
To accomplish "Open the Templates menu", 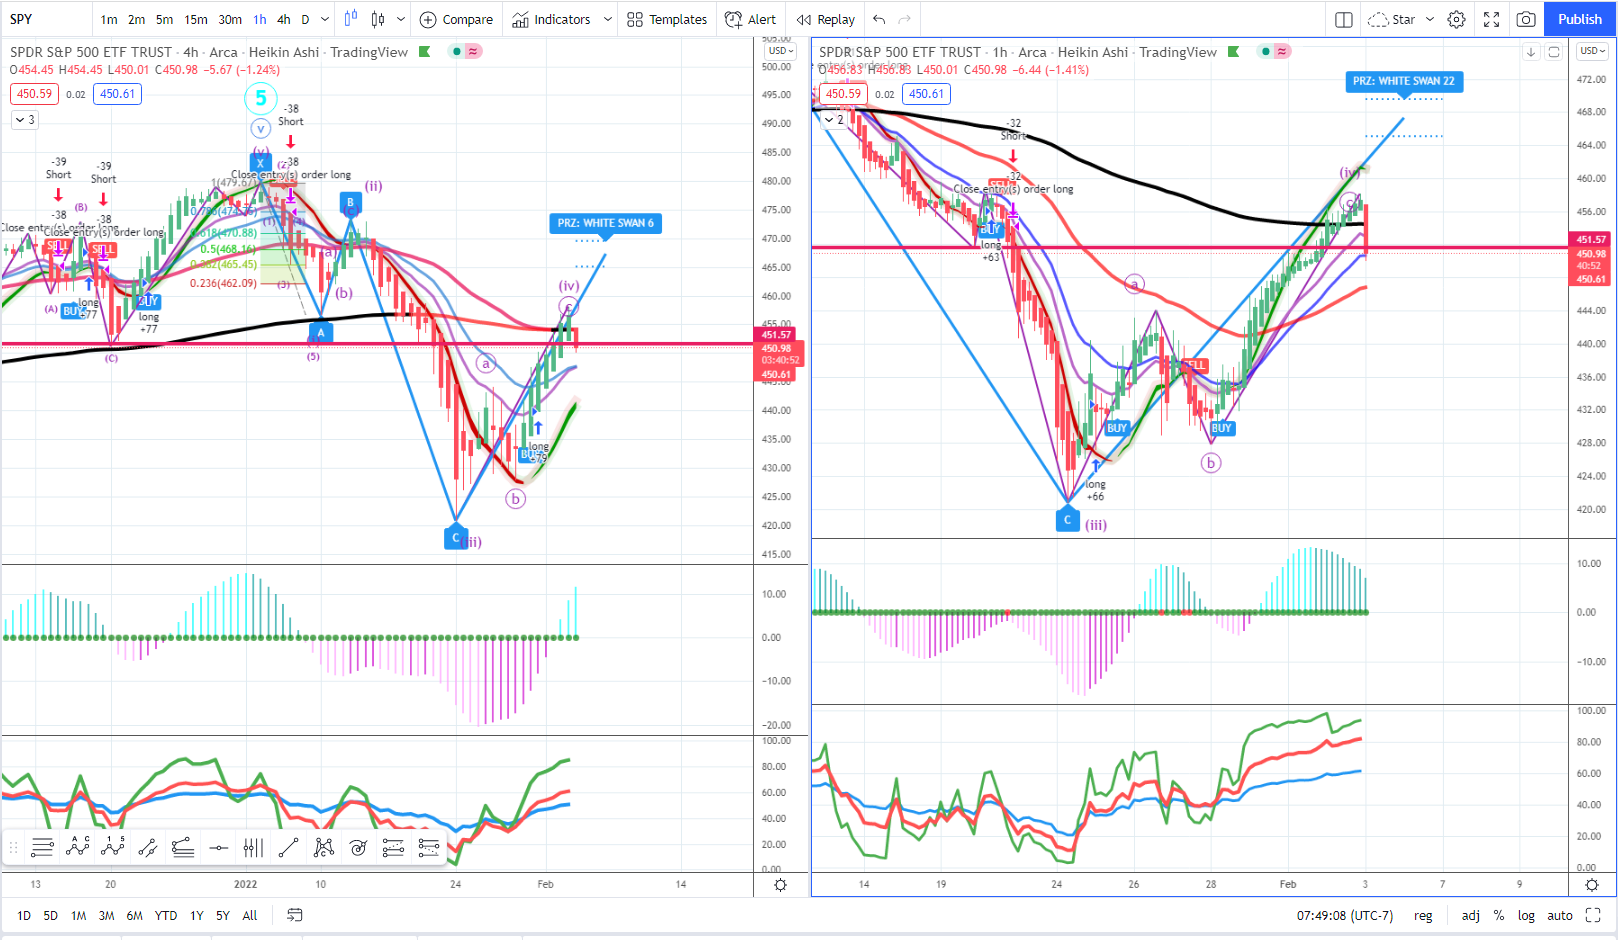I will 667,19.
